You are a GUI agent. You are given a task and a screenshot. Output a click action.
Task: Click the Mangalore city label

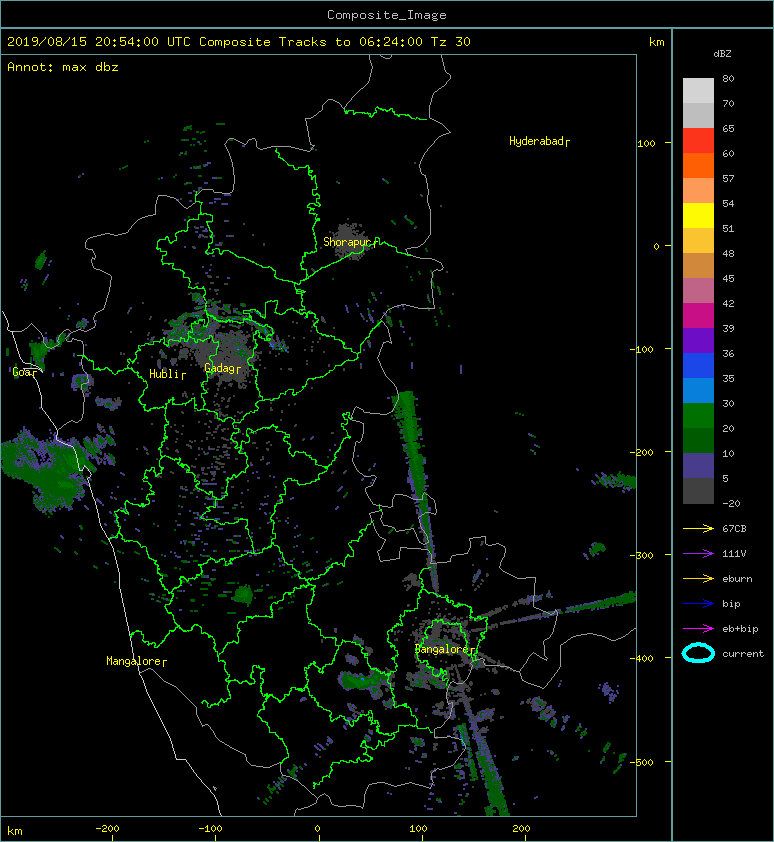(x=136, y=661)
